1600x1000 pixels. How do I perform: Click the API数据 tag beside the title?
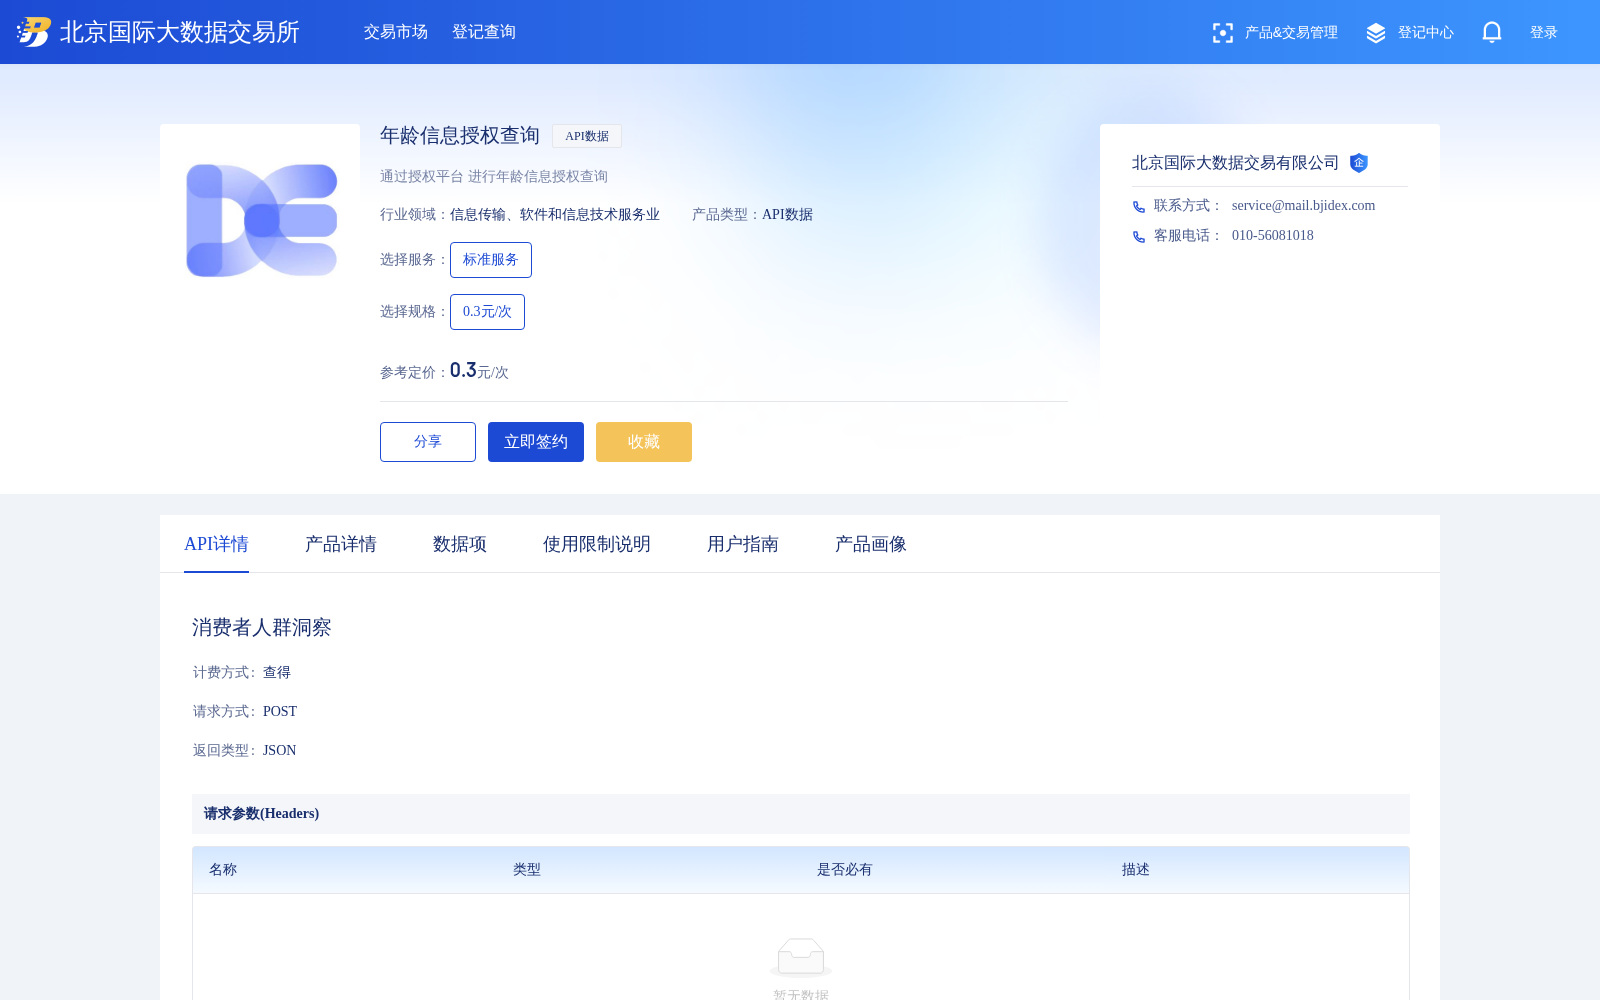[x=587, y=136]
